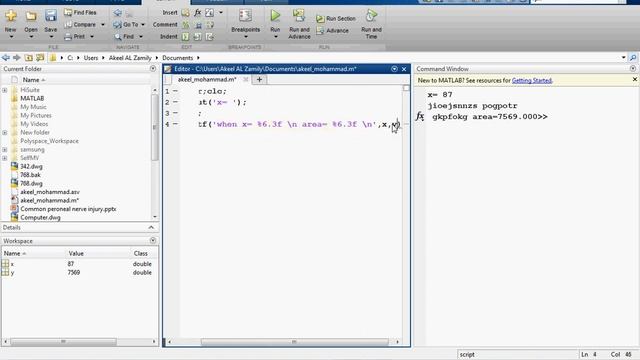Viewport: 640px width, 360px height.
Task: Click the Find tool in Navigate section
Action: click(124, 36)
